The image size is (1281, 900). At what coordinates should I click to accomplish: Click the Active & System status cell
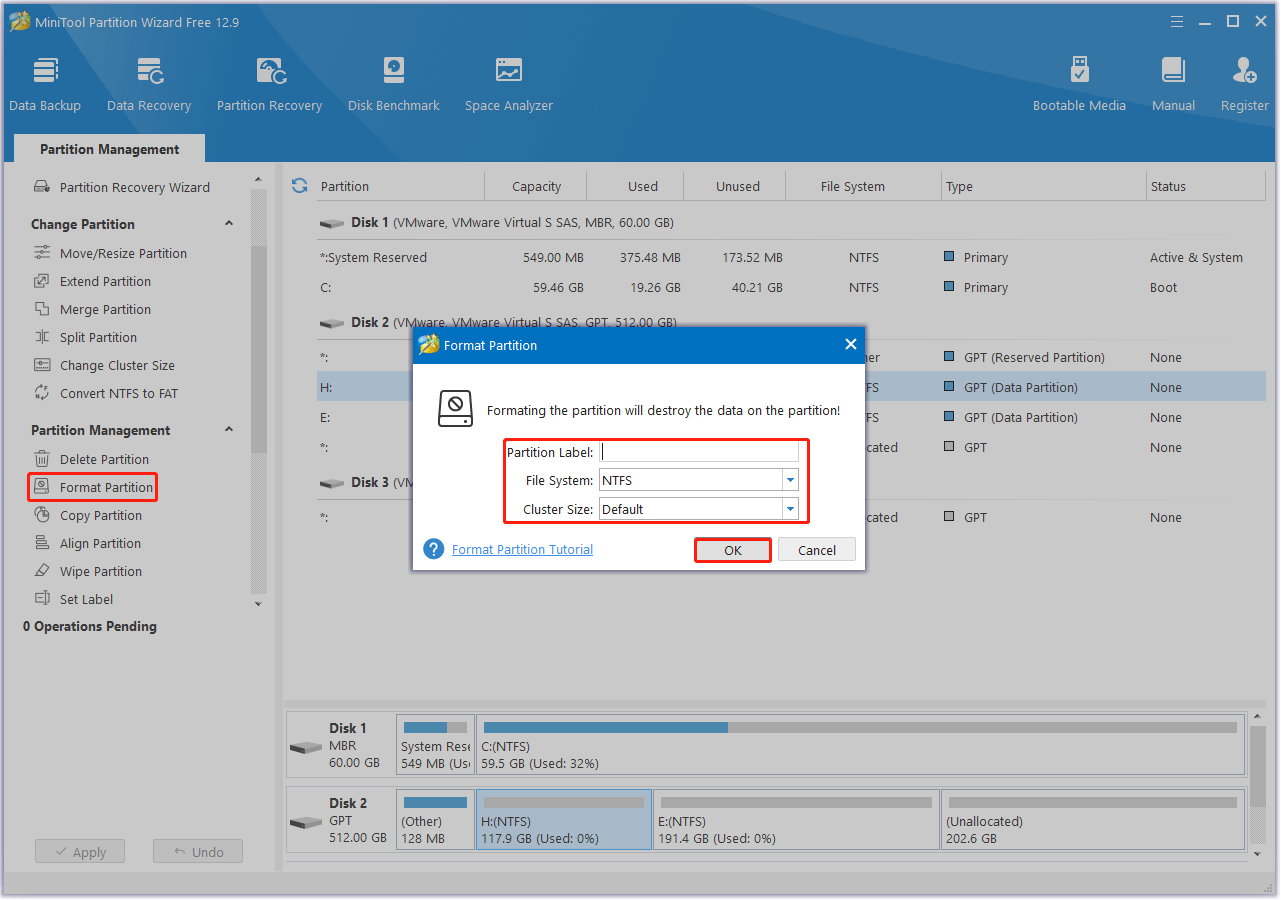(1196, 257)
